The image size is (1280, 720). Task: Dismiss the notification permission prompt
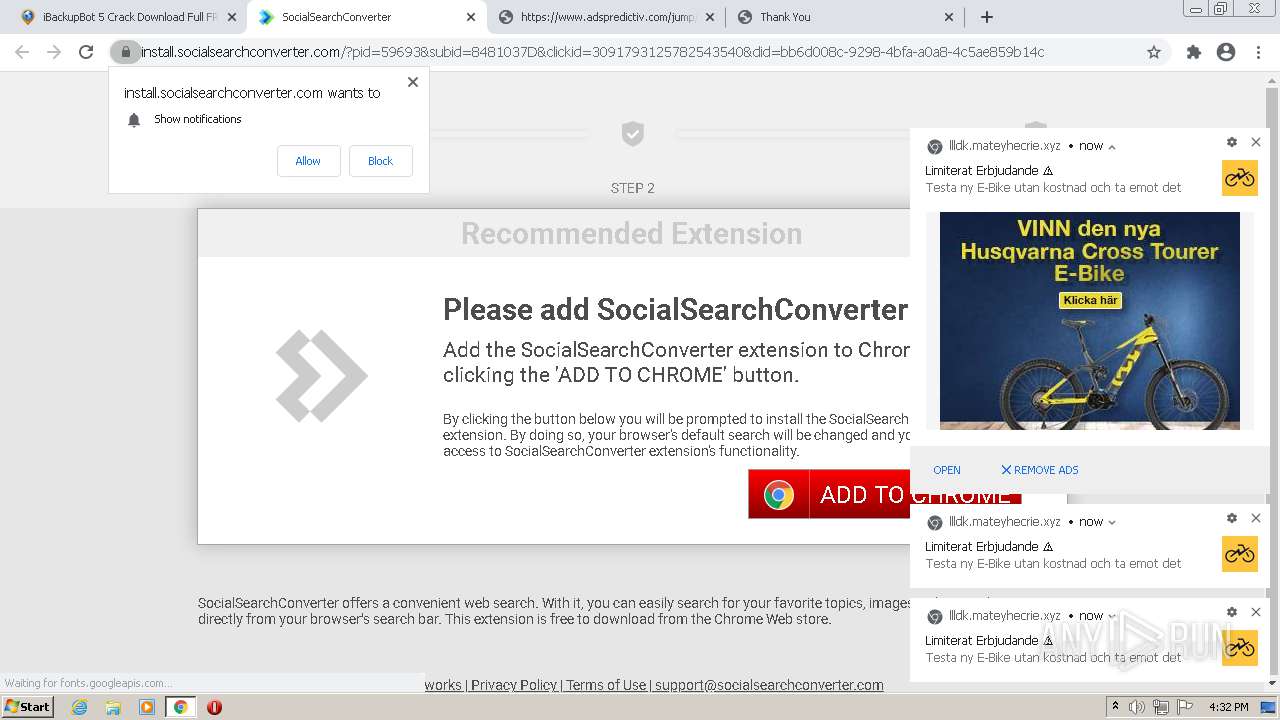pyautogui.click(x=413, y=82)
